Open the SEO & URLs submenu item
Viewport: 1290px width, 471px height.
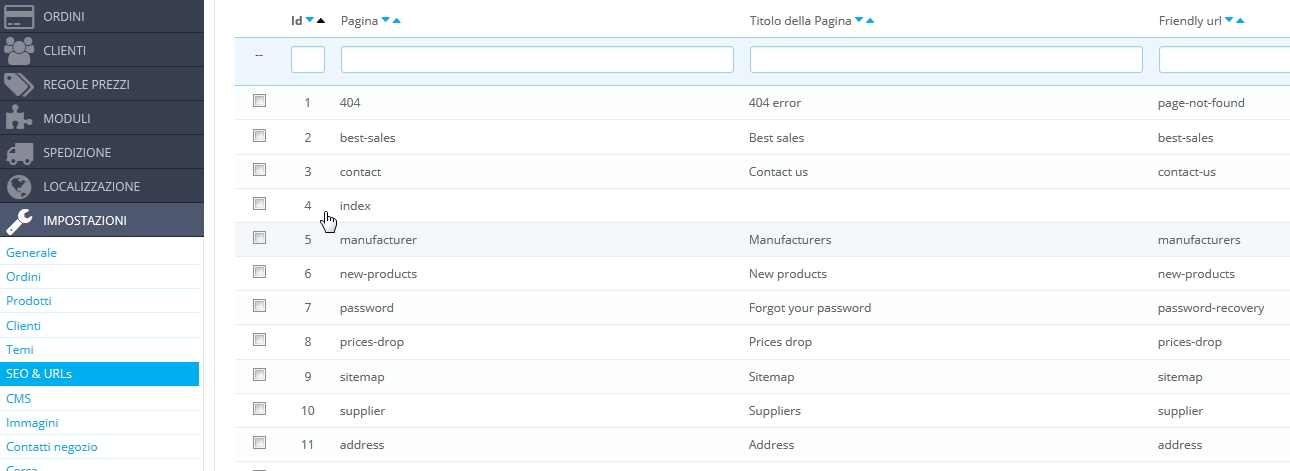coord(39,374)
